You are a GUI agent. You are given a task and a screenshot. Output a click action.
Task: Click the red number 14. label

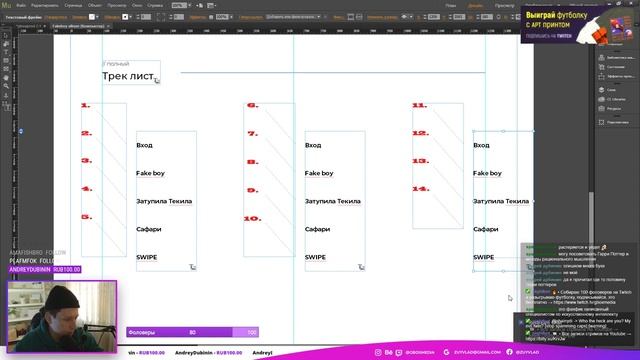(x=421, y=189)
